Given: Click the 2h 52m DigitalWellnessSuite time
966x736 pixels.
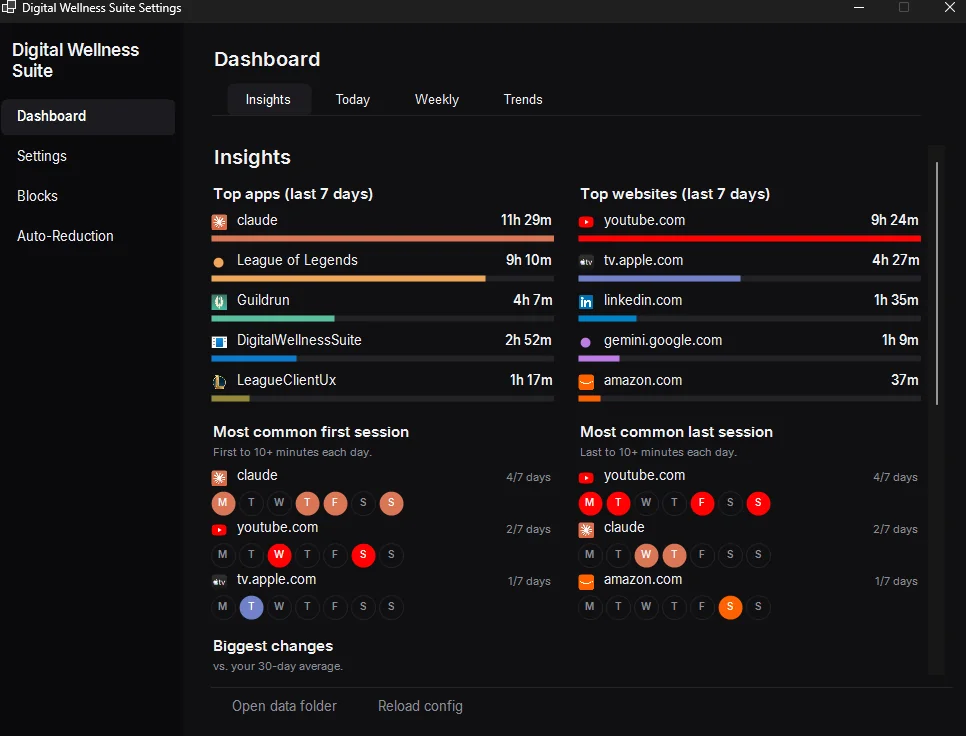Looking at the screenshot, I should (528, 341).
